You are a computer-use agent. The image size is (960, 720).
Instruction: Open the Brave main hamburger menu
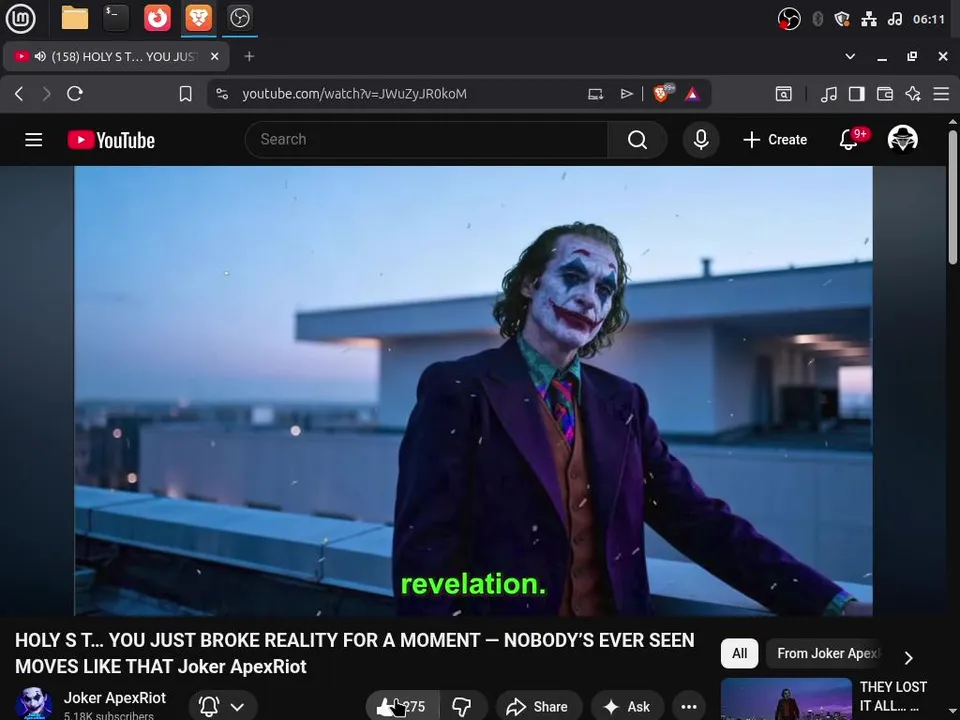click(x=941, y=94)
